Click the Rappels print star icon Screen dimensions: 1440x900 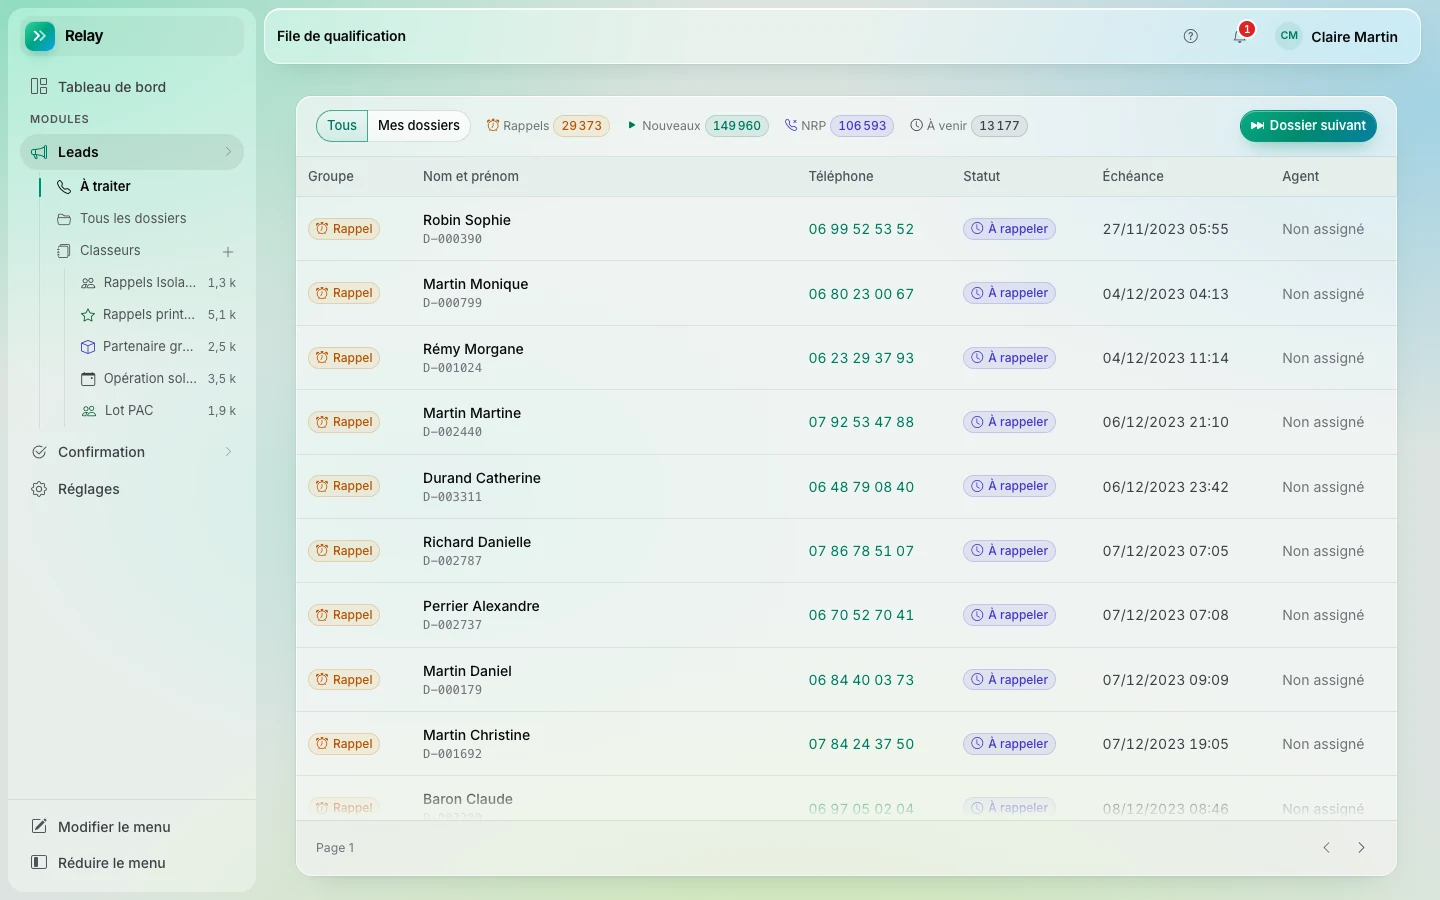click(x=88, y=315)
